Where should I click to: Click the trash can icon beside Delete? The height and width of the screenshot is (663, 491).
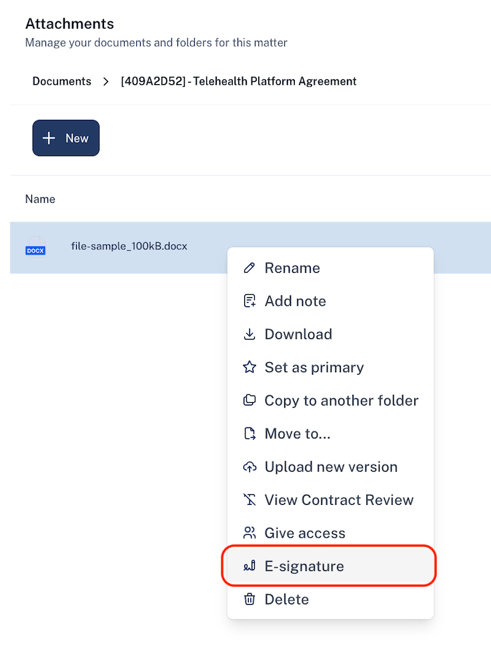[x=249, y=599]
